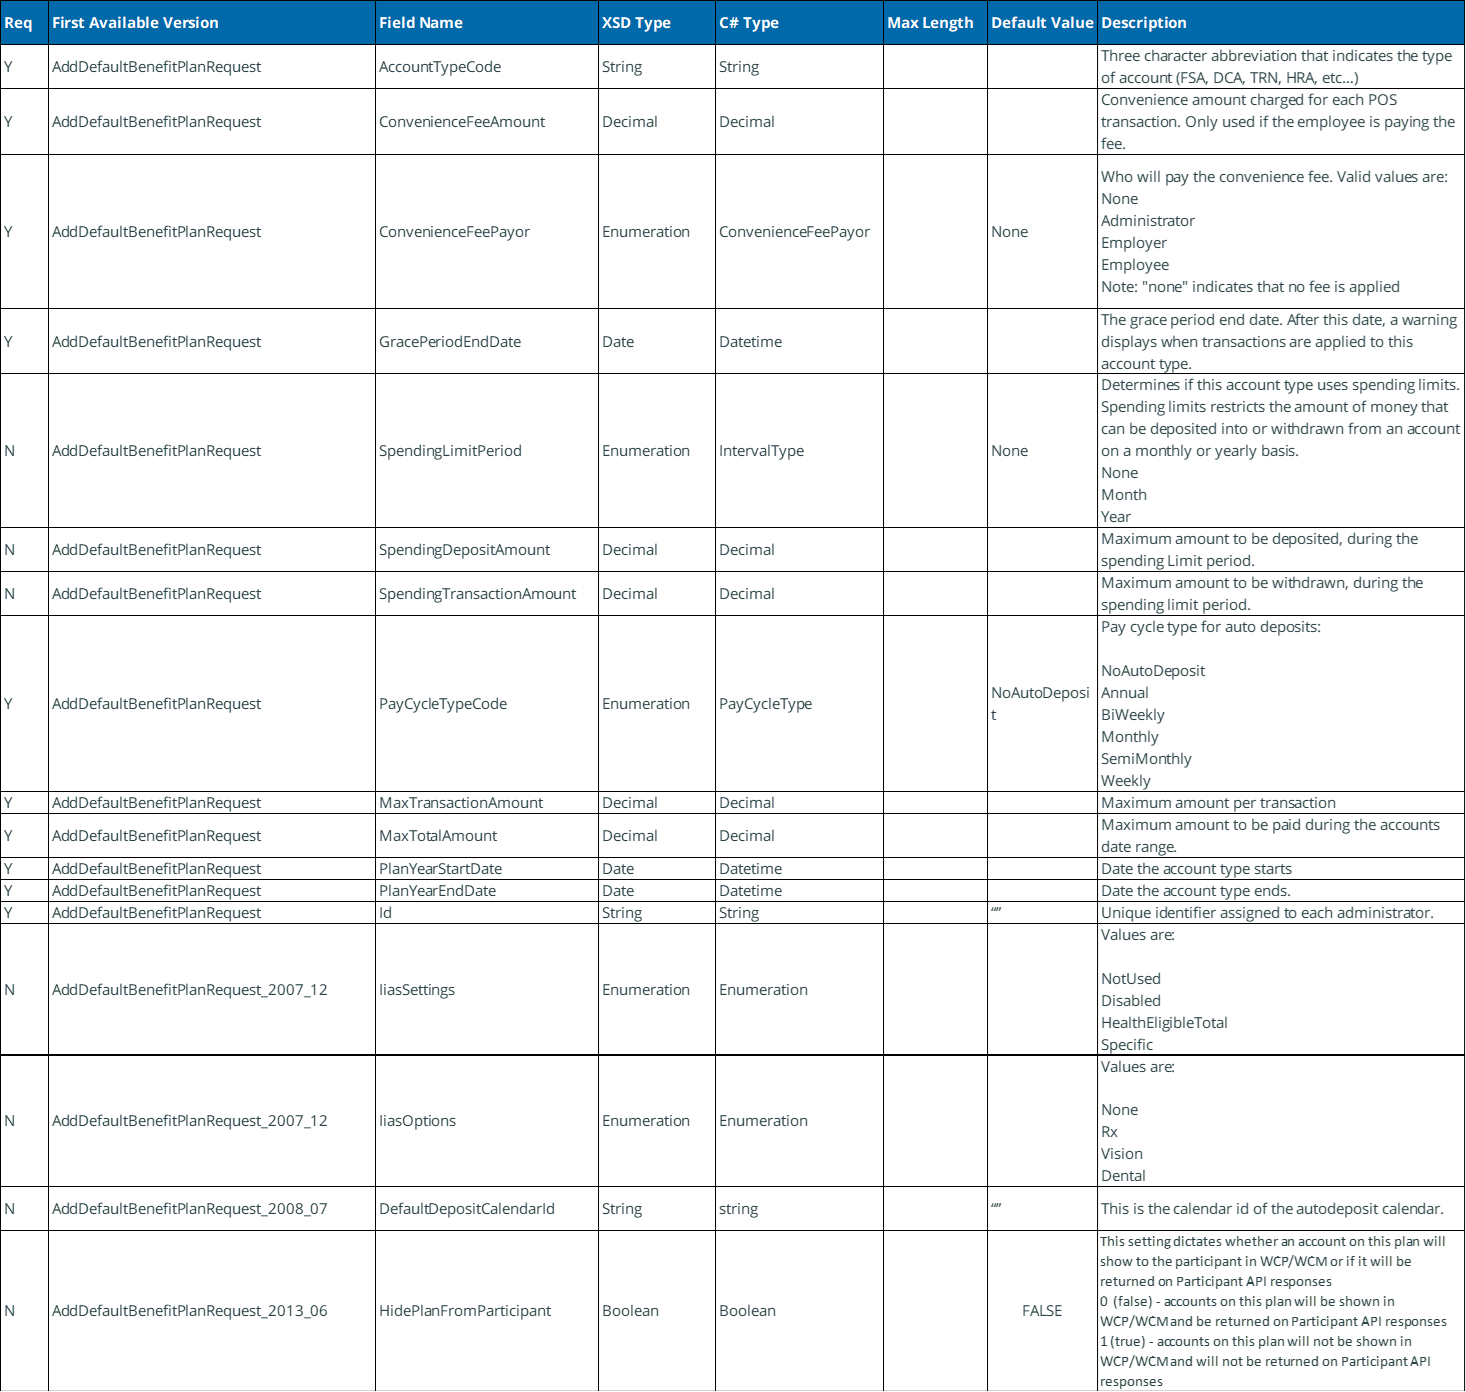
Task: Click the 'String' XSD type for AccountTypeCode
Action: (656, 67)
